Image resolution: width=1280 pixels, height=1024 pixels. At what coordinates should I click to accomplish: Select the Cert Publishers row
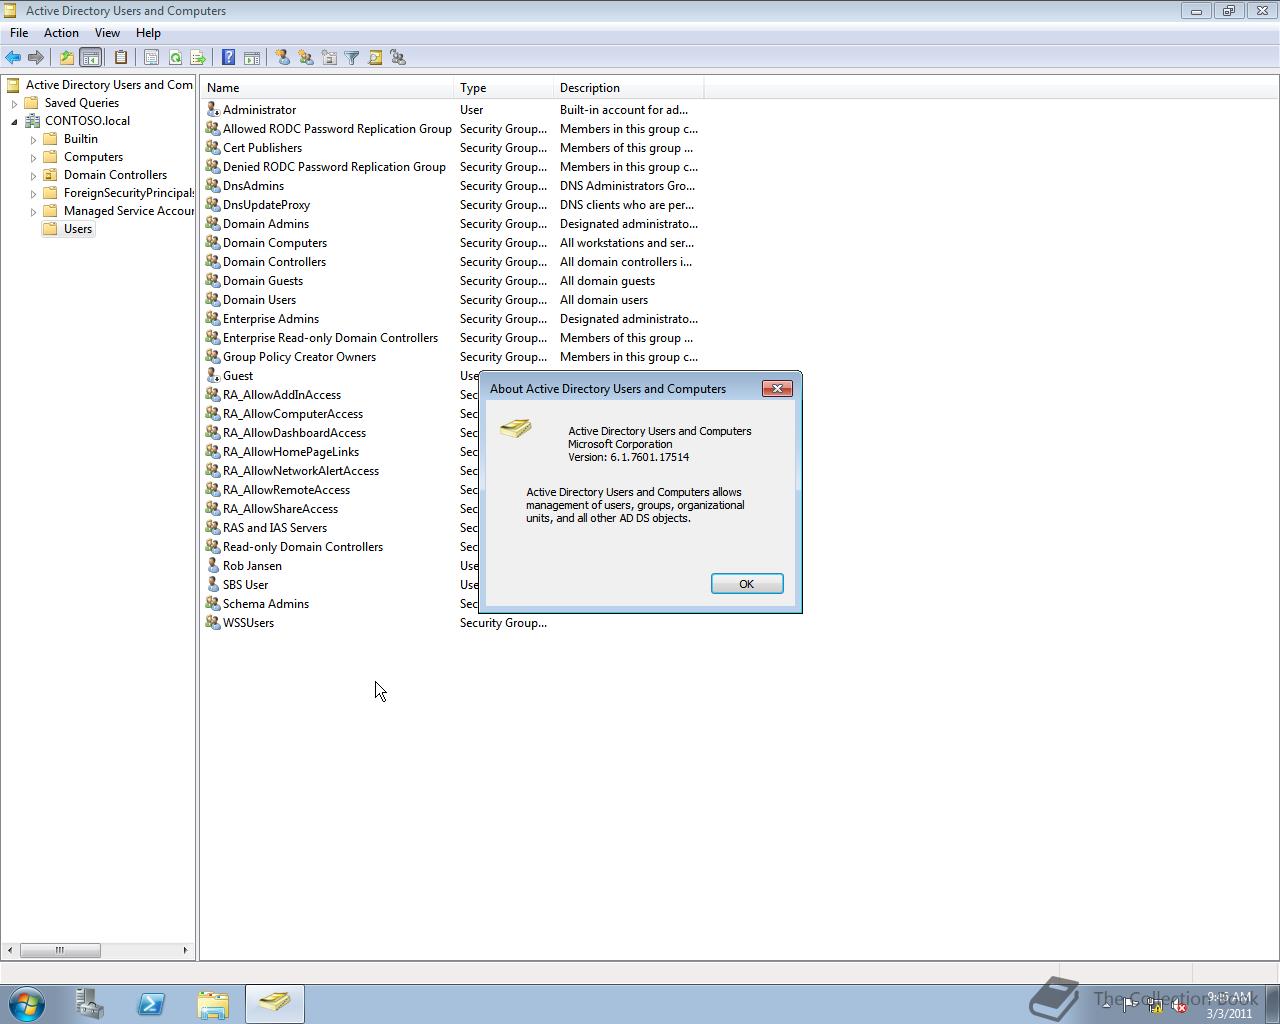pyautogui.click(x=453, y=148)
